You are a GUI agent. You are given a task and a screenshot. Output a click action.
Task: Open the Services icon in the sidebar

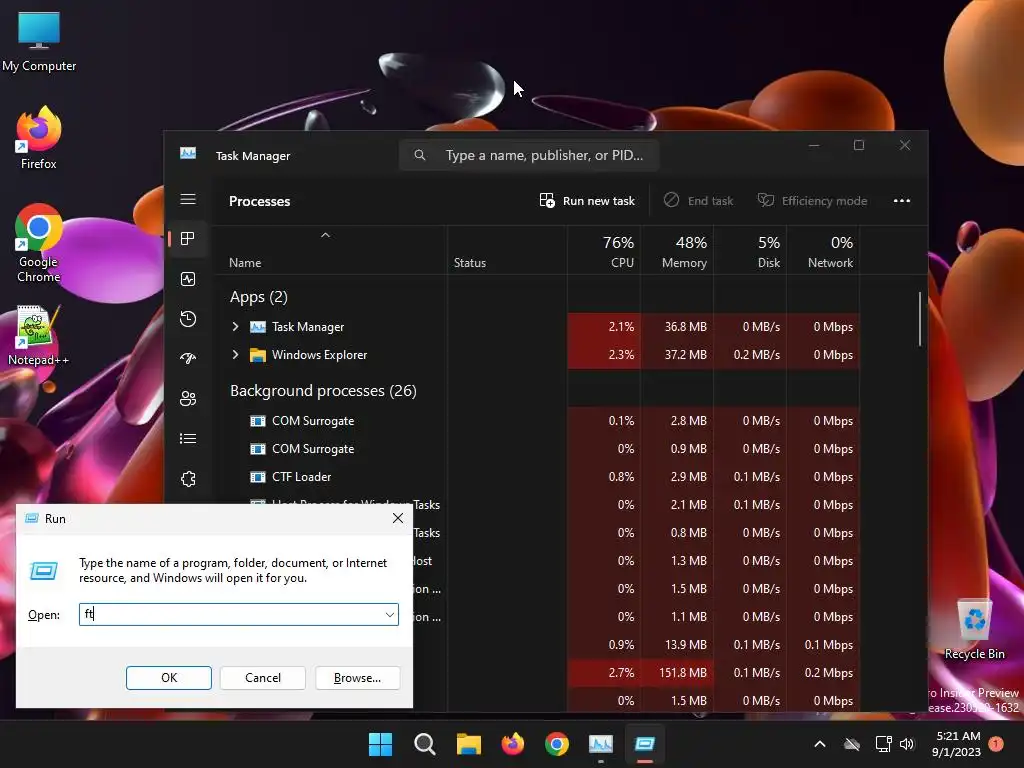point(188,479)
